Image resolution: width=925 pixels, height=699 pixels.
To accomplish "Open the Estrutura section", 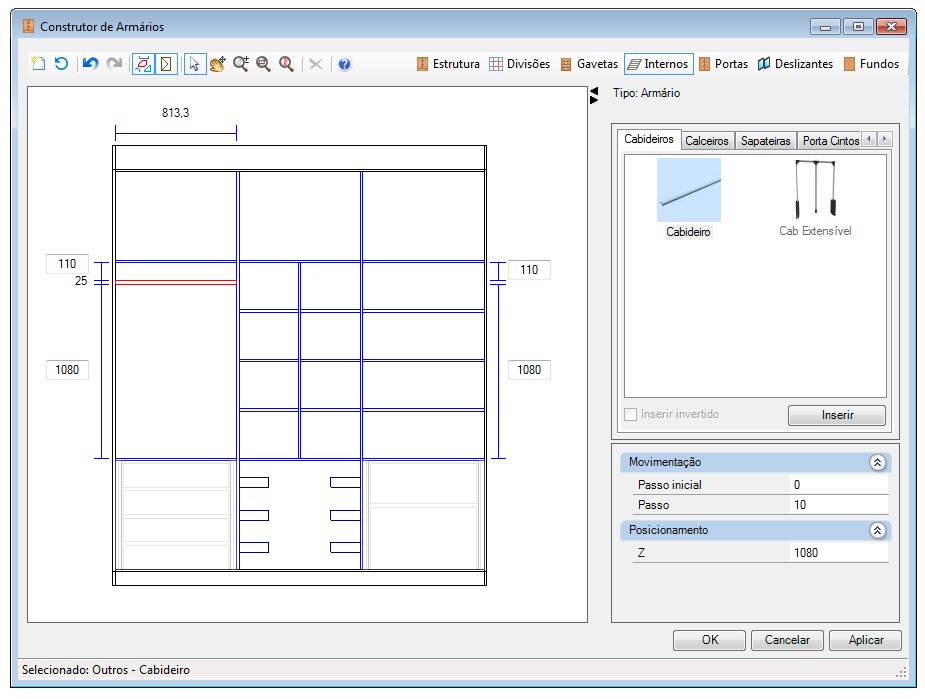I will click(x=448, y=64).
